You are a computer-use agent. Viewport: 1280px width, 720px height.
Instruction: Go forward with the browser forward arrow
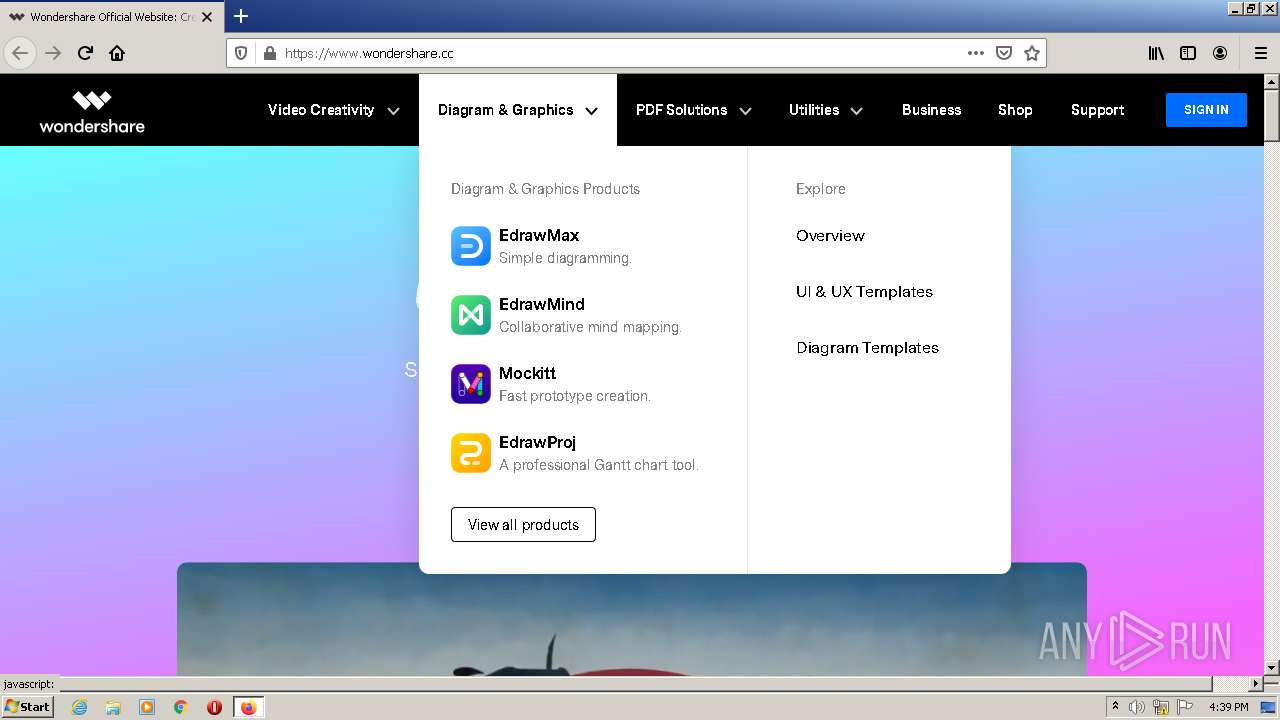tap(53, 53)
